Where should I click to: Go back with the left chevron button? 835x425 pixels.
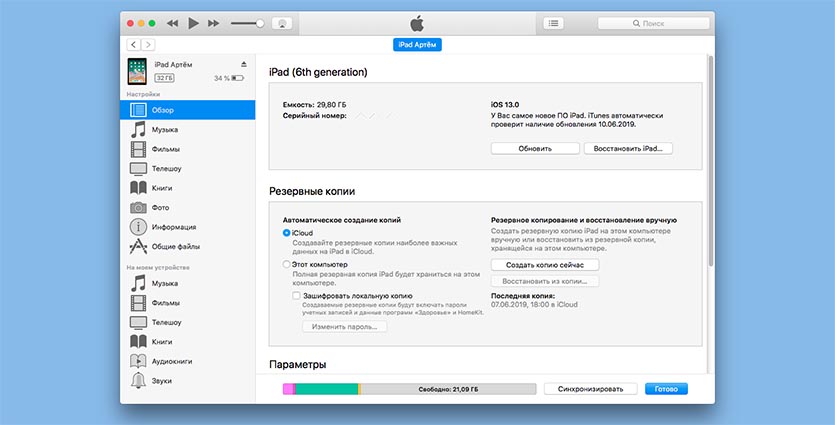click(x=134, y=45)
